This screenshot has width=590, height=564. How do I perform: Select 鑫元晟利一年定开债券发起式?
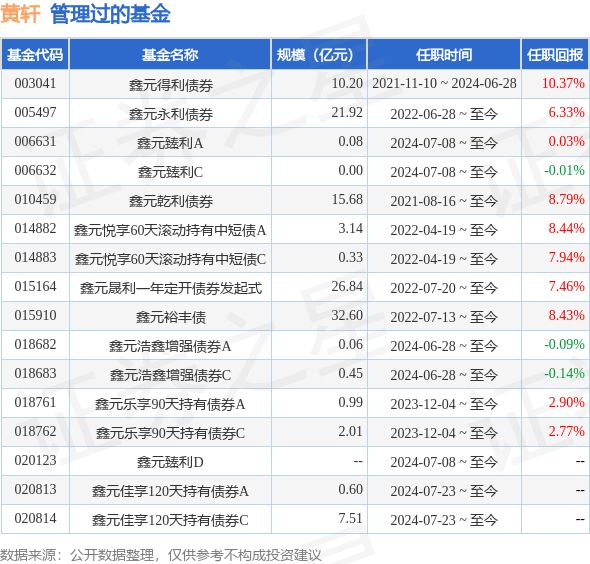(x=171, y=288)
